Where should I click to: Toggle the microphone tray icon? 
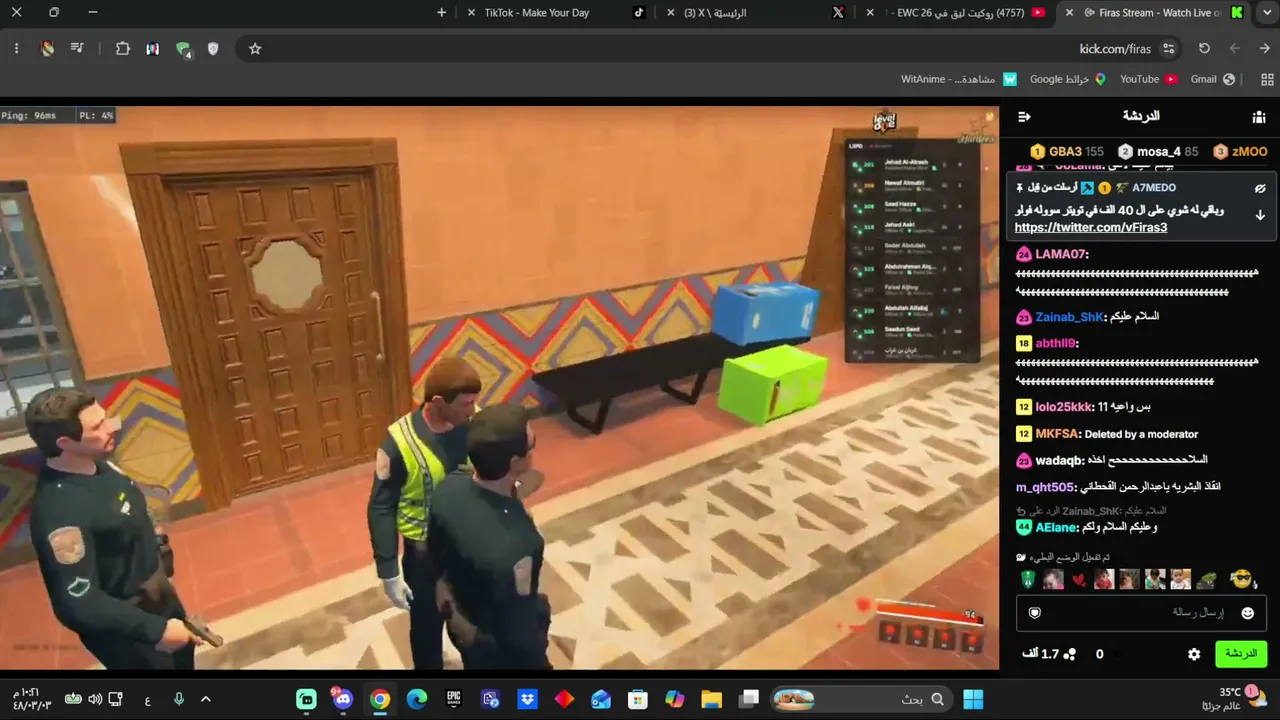179,699
